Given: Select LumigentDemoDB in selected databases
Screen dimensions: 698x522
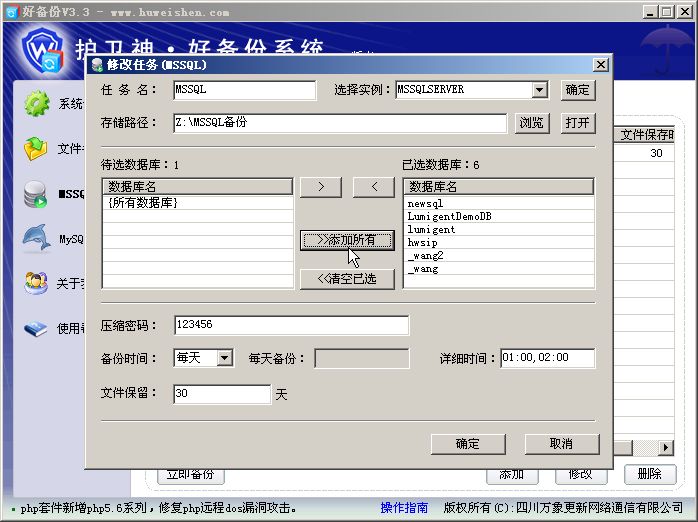Looking at the screenshot, I should coord(499,216).
